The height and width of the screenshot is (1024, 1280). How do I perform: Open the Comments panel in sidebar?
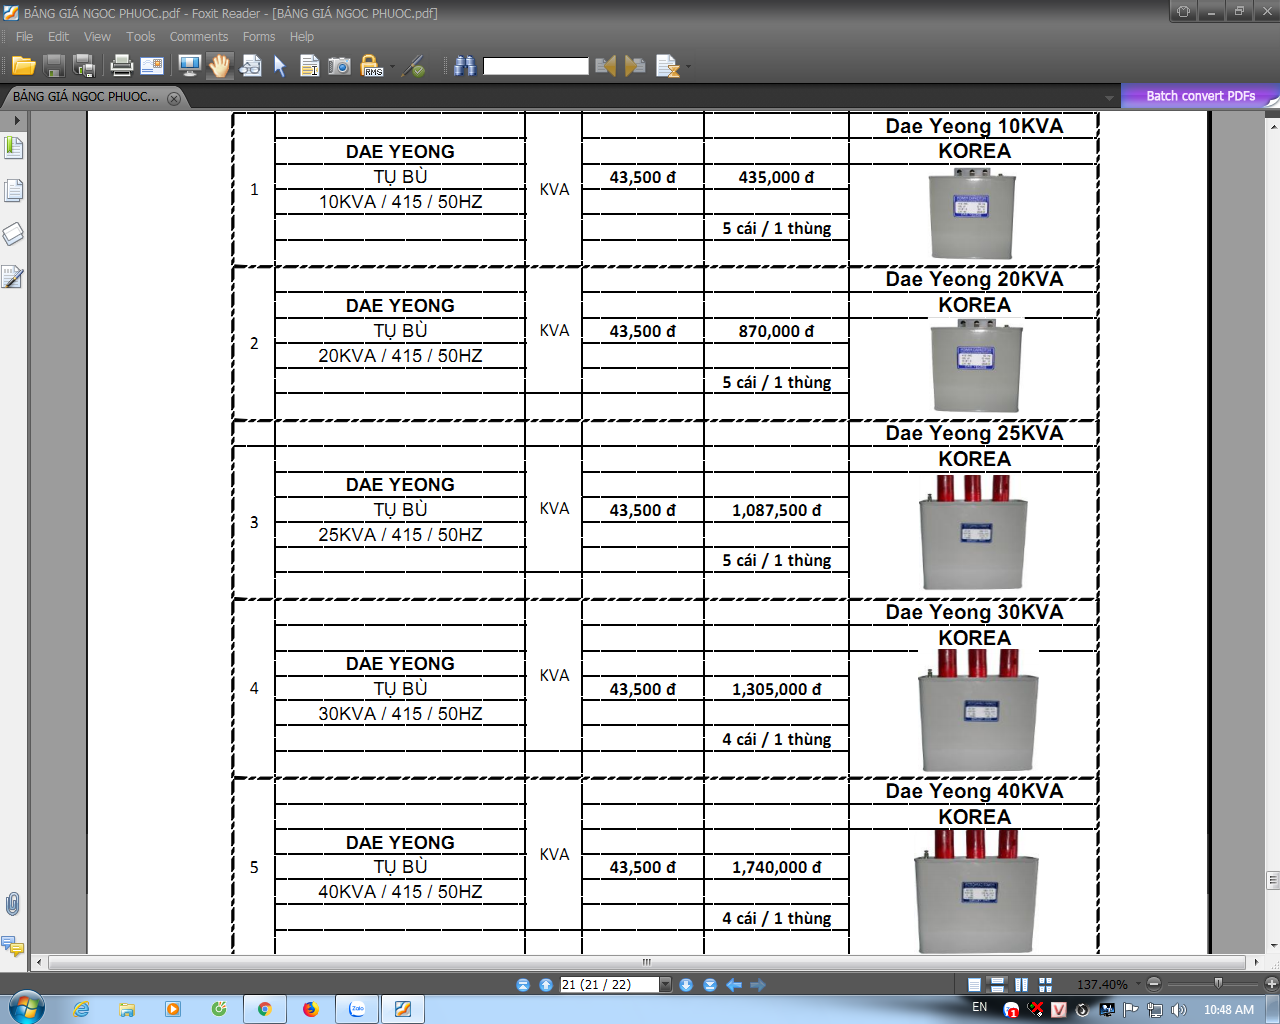(x=13, y=945)
